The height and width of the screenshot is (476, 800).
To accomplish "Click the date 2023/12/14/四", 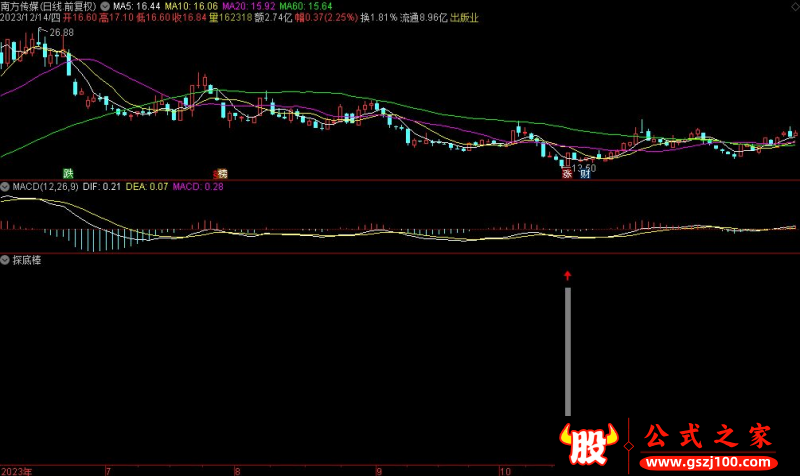I will pos(30,18).
